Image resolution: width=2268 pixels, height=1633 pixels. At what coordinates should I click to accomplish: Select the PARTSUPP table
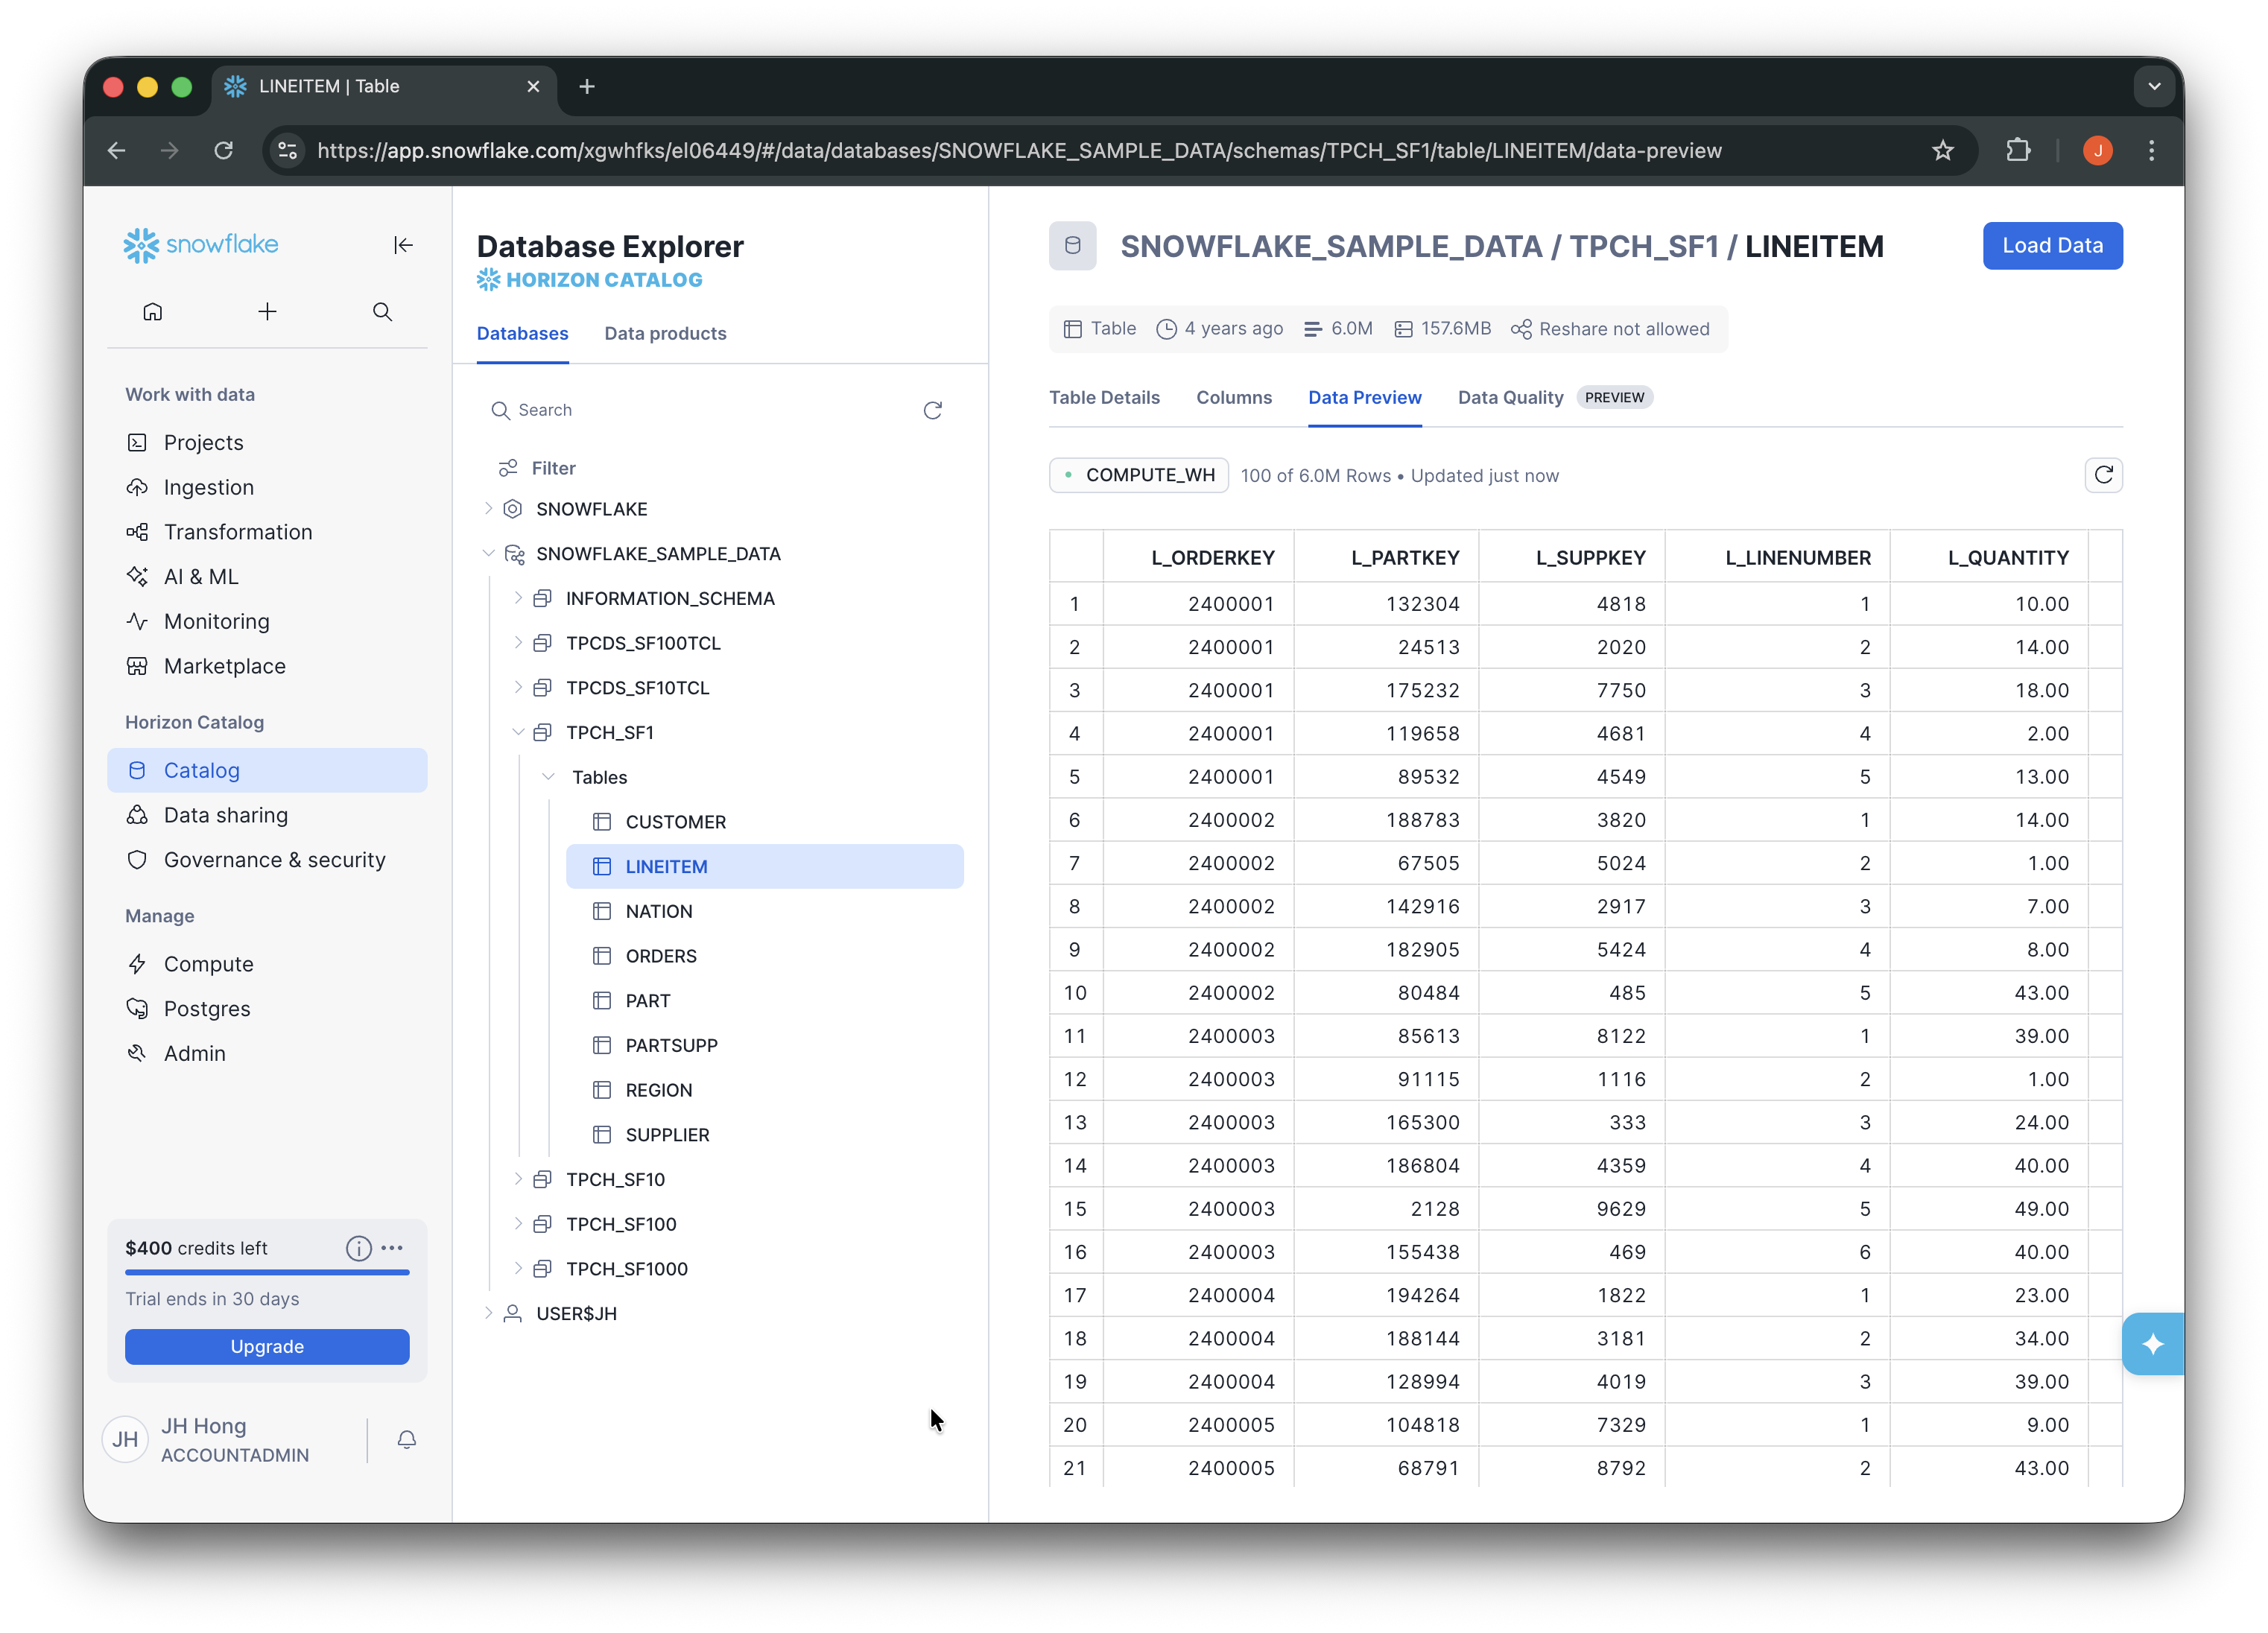[765, 1046]
